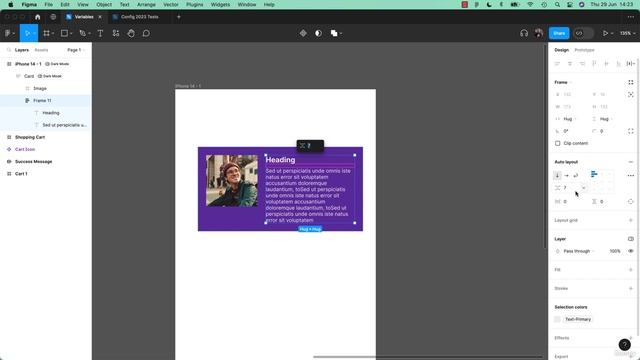Open the Plugins menu
The width and height of the screenshot is (640, 360).
pos(194,4)
